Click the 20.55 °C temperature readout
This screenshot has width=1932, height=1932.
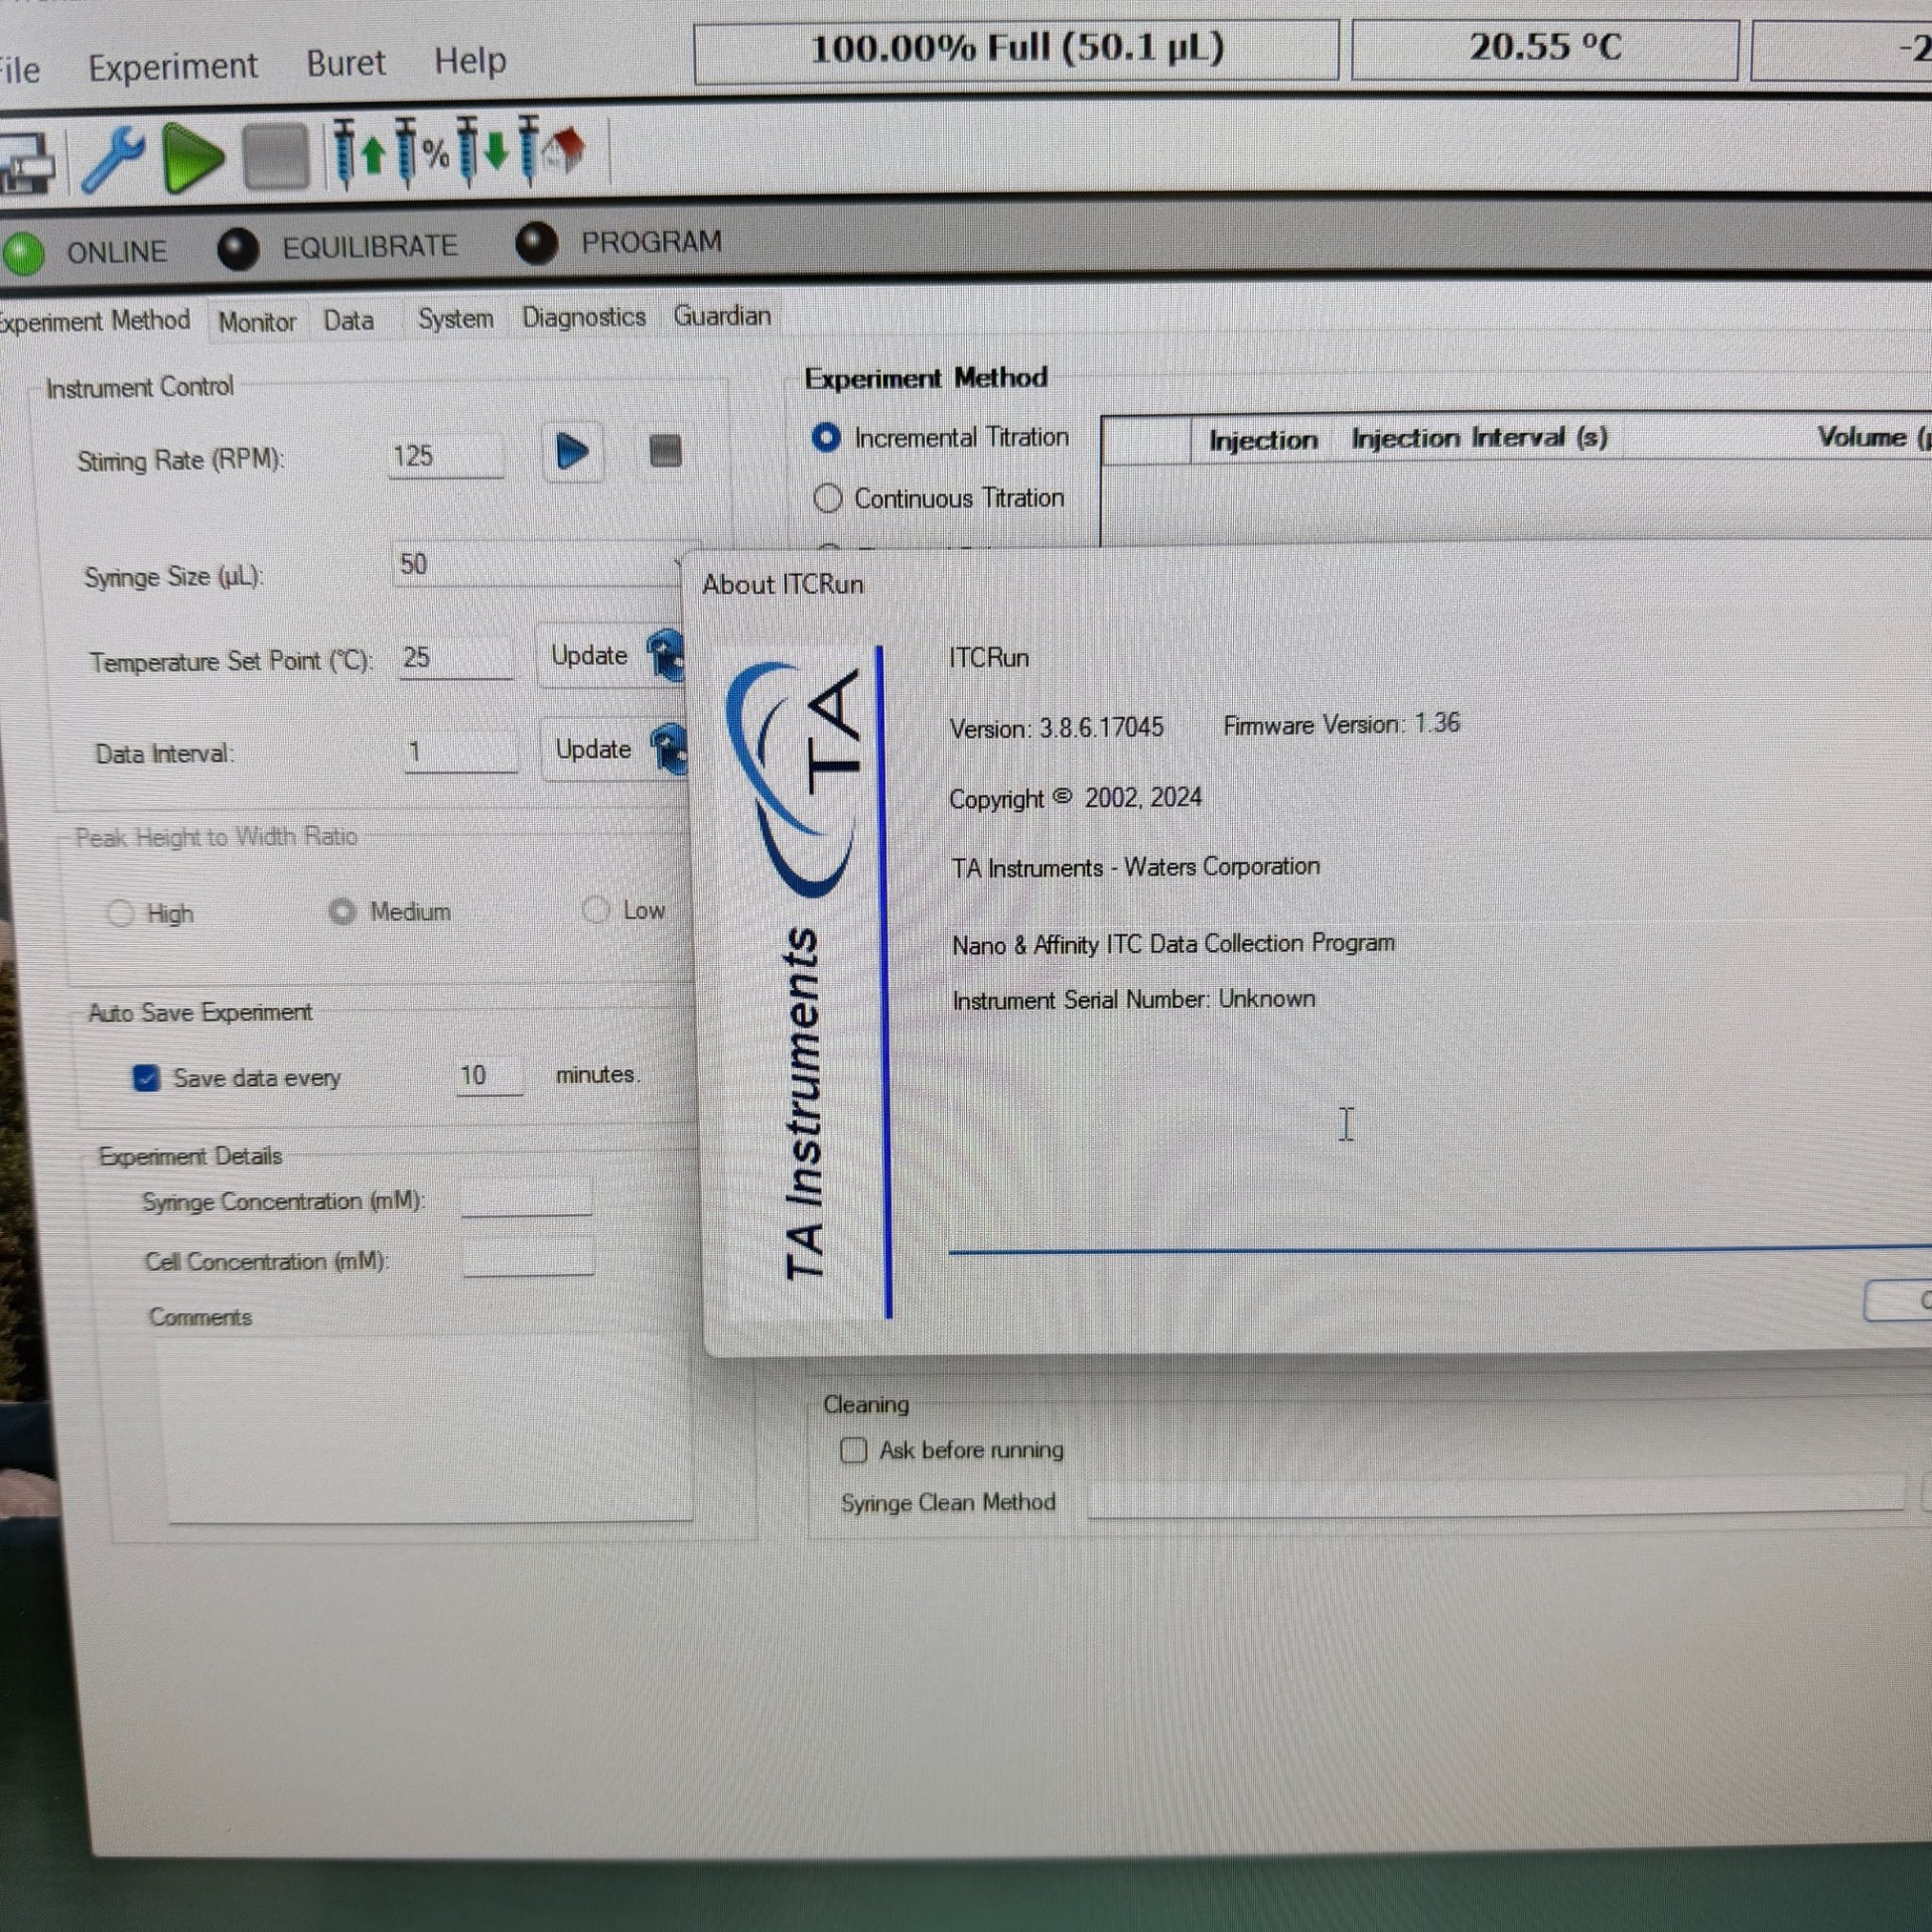pos(1545,48)
